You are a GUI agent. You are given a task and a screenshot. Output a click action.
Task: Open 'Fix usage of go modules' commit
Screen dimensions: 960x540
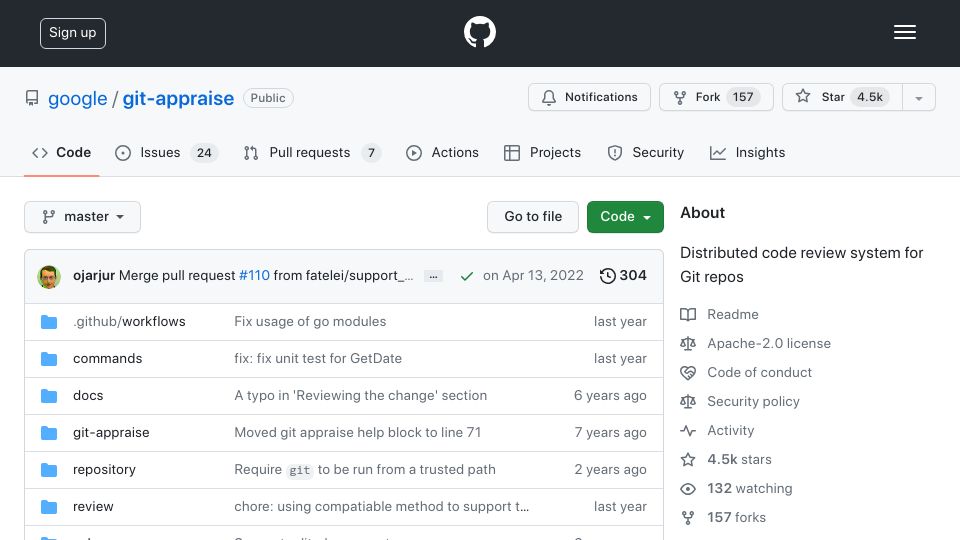tap(310, 321)
